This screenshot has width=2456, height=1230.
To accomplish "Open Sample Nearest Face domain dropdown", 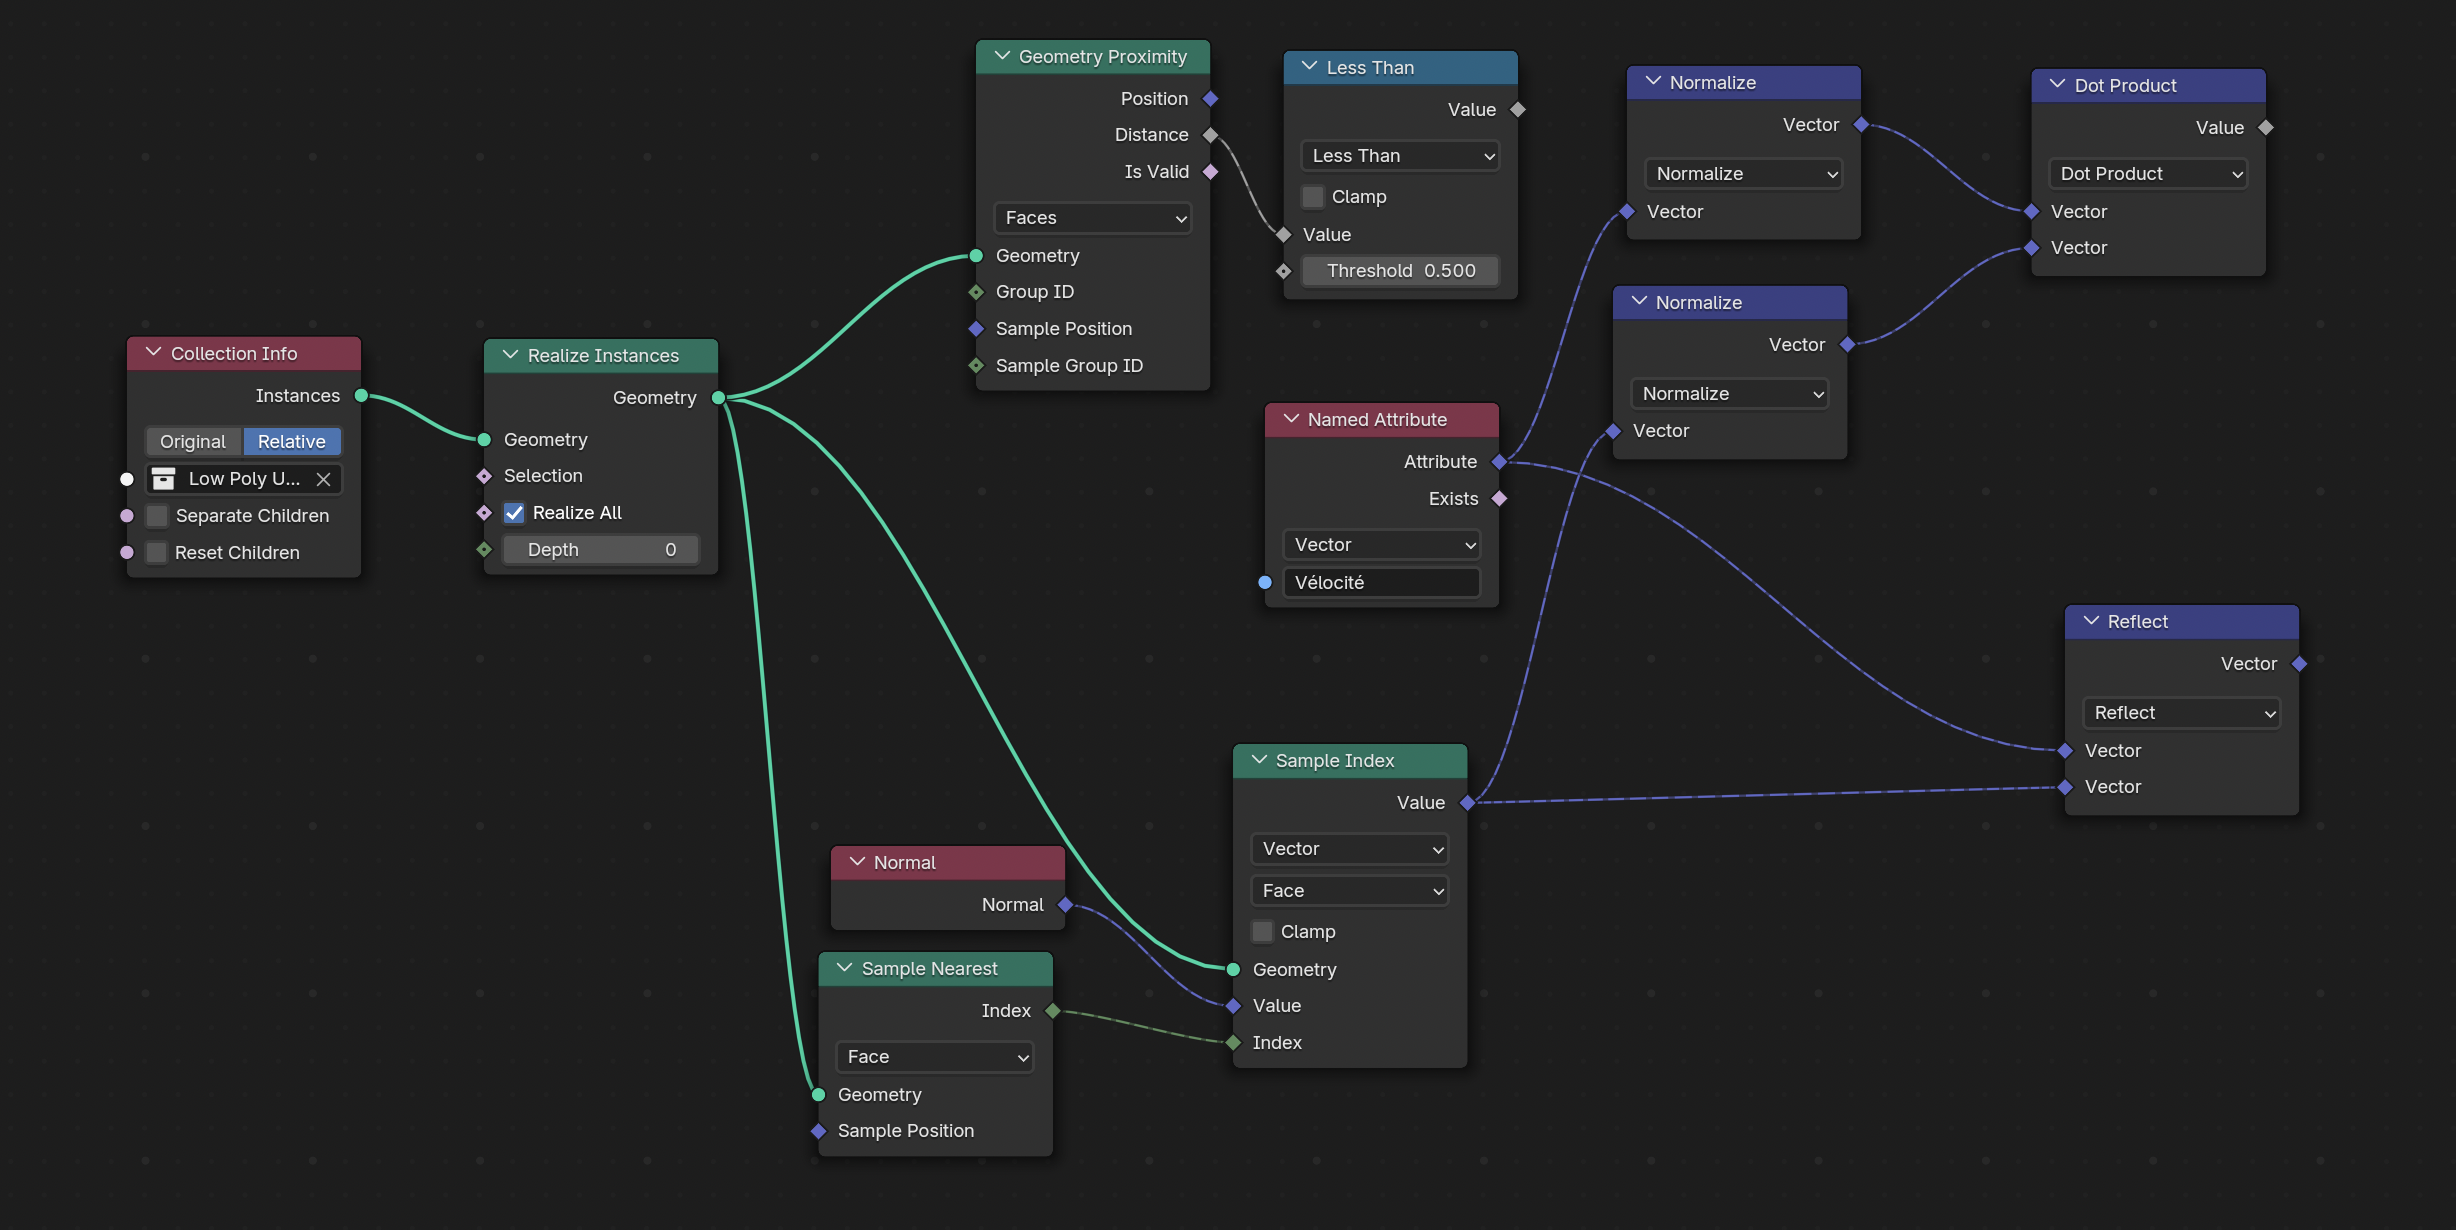I will click(x=934, y=1057).
